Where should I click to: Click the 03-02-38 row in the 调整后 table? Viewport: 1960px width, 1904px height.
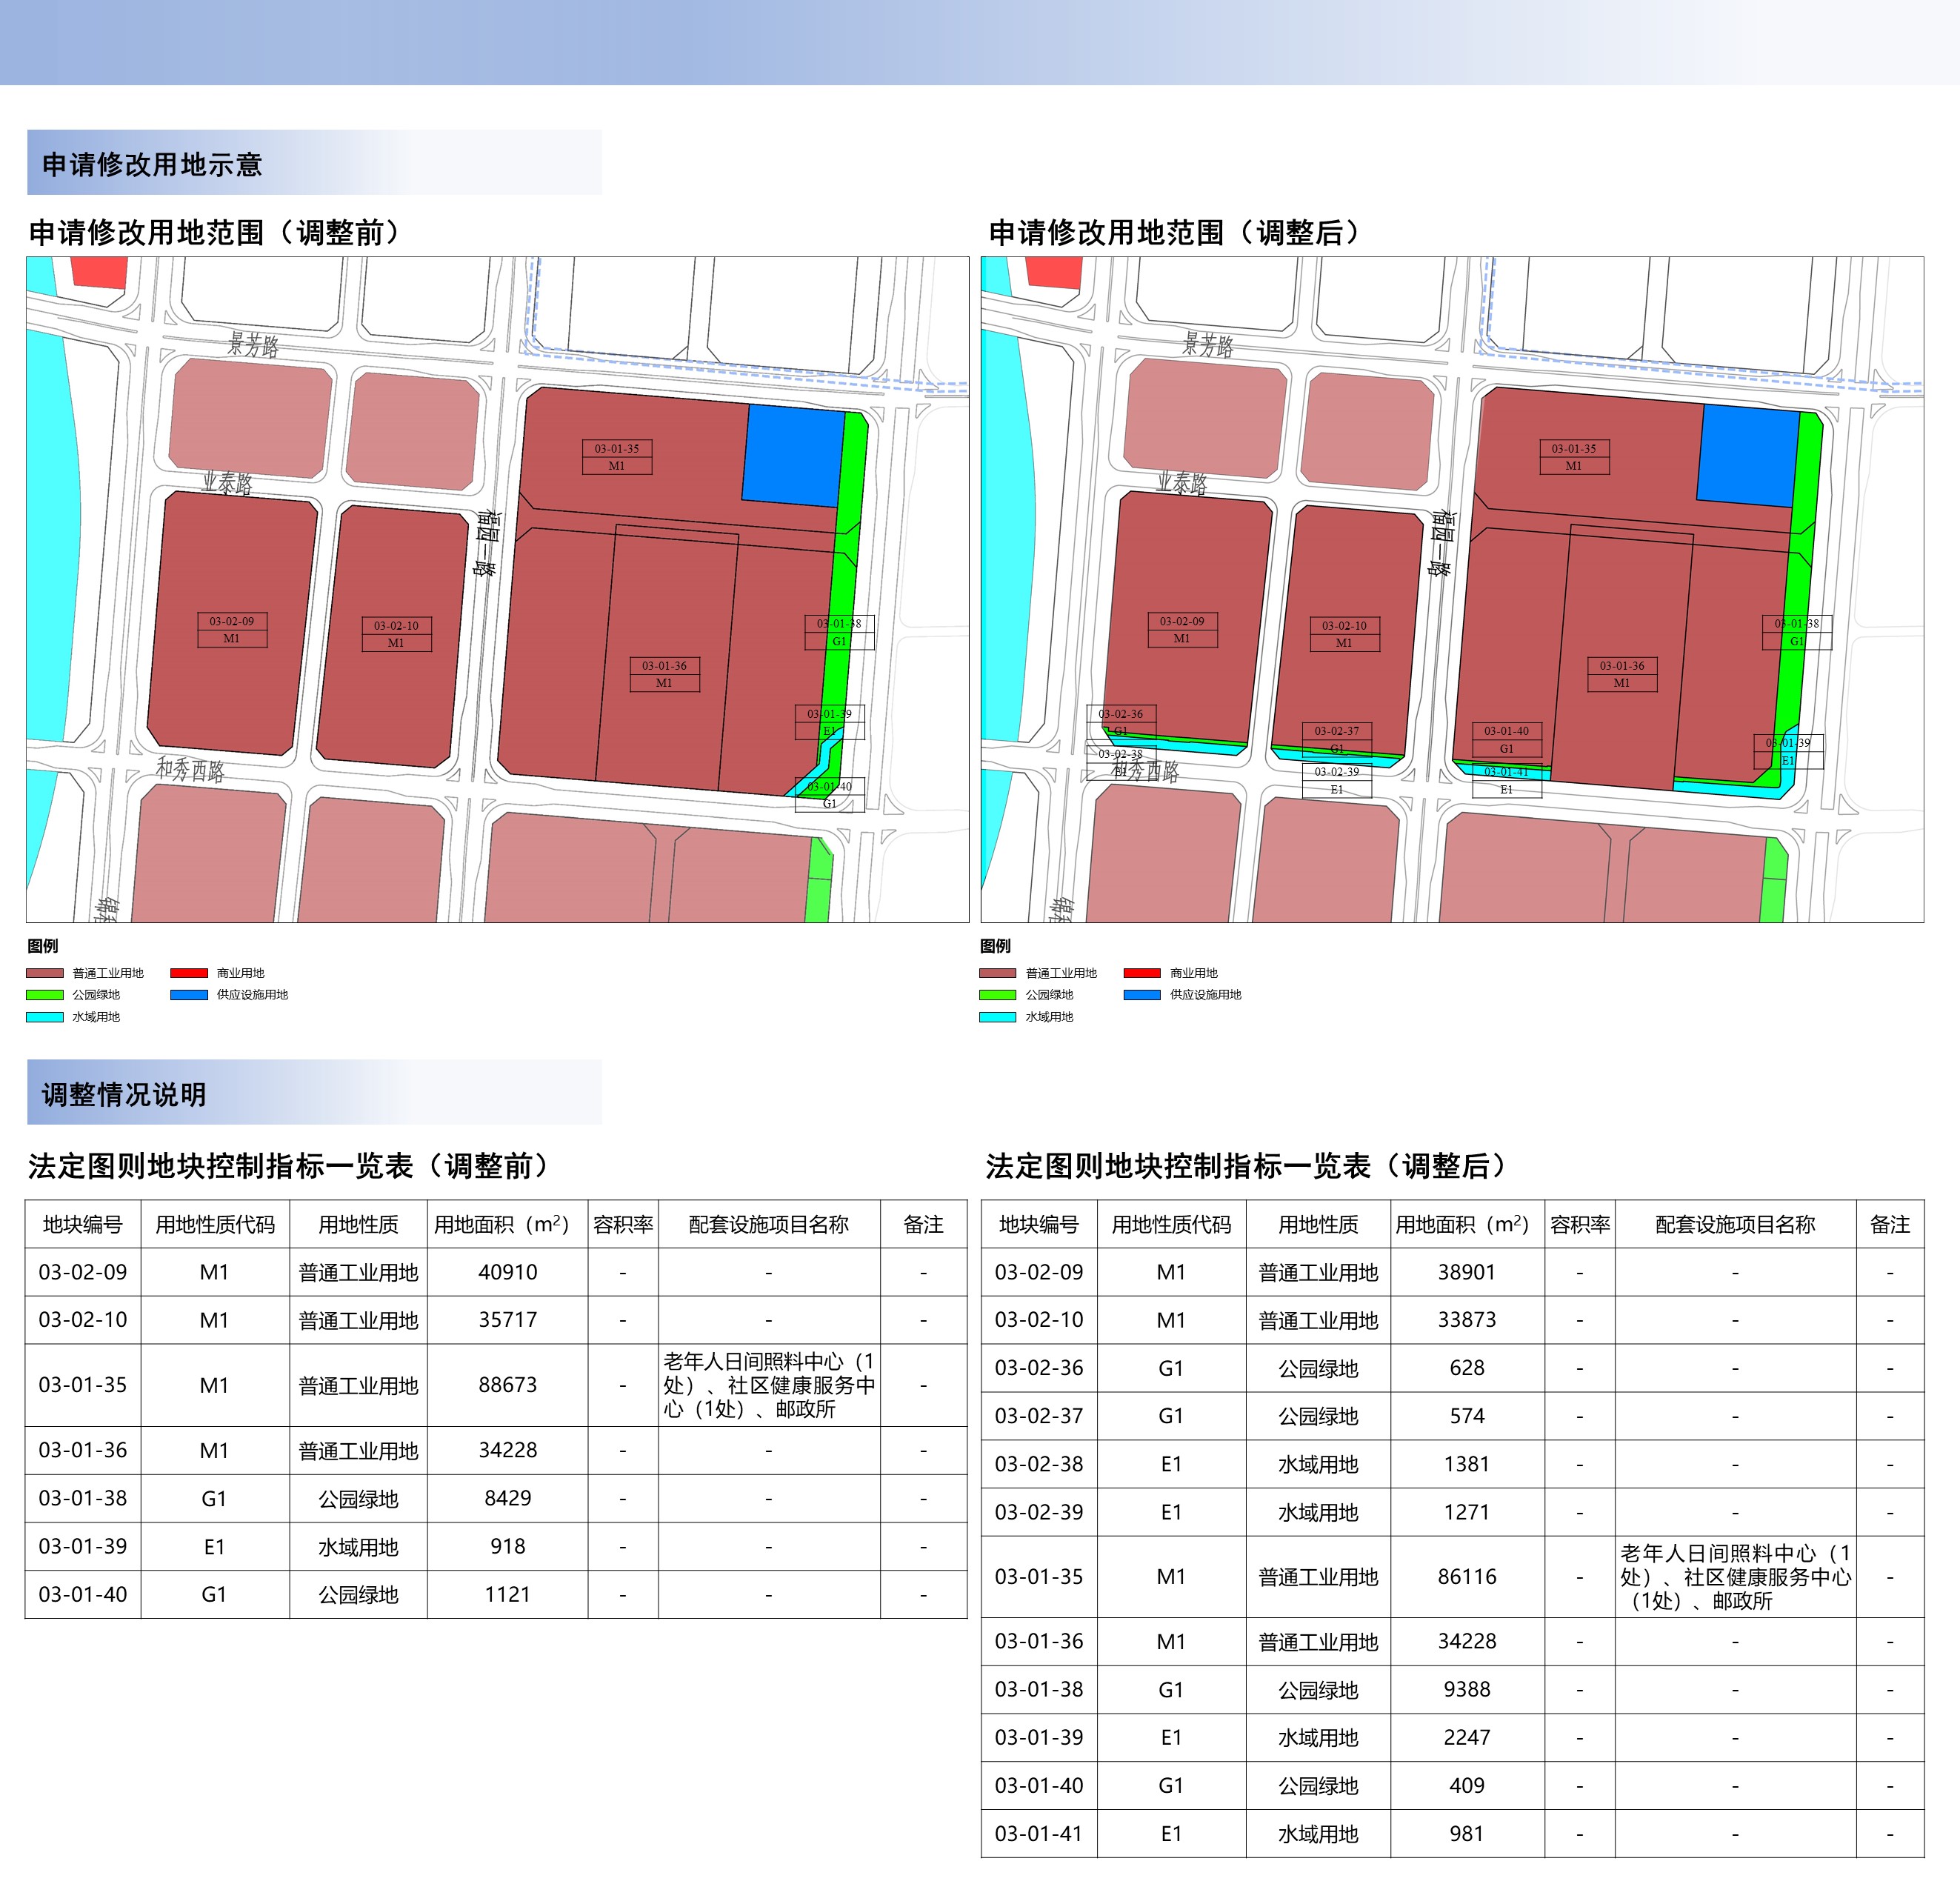tap(1039, 1464)
